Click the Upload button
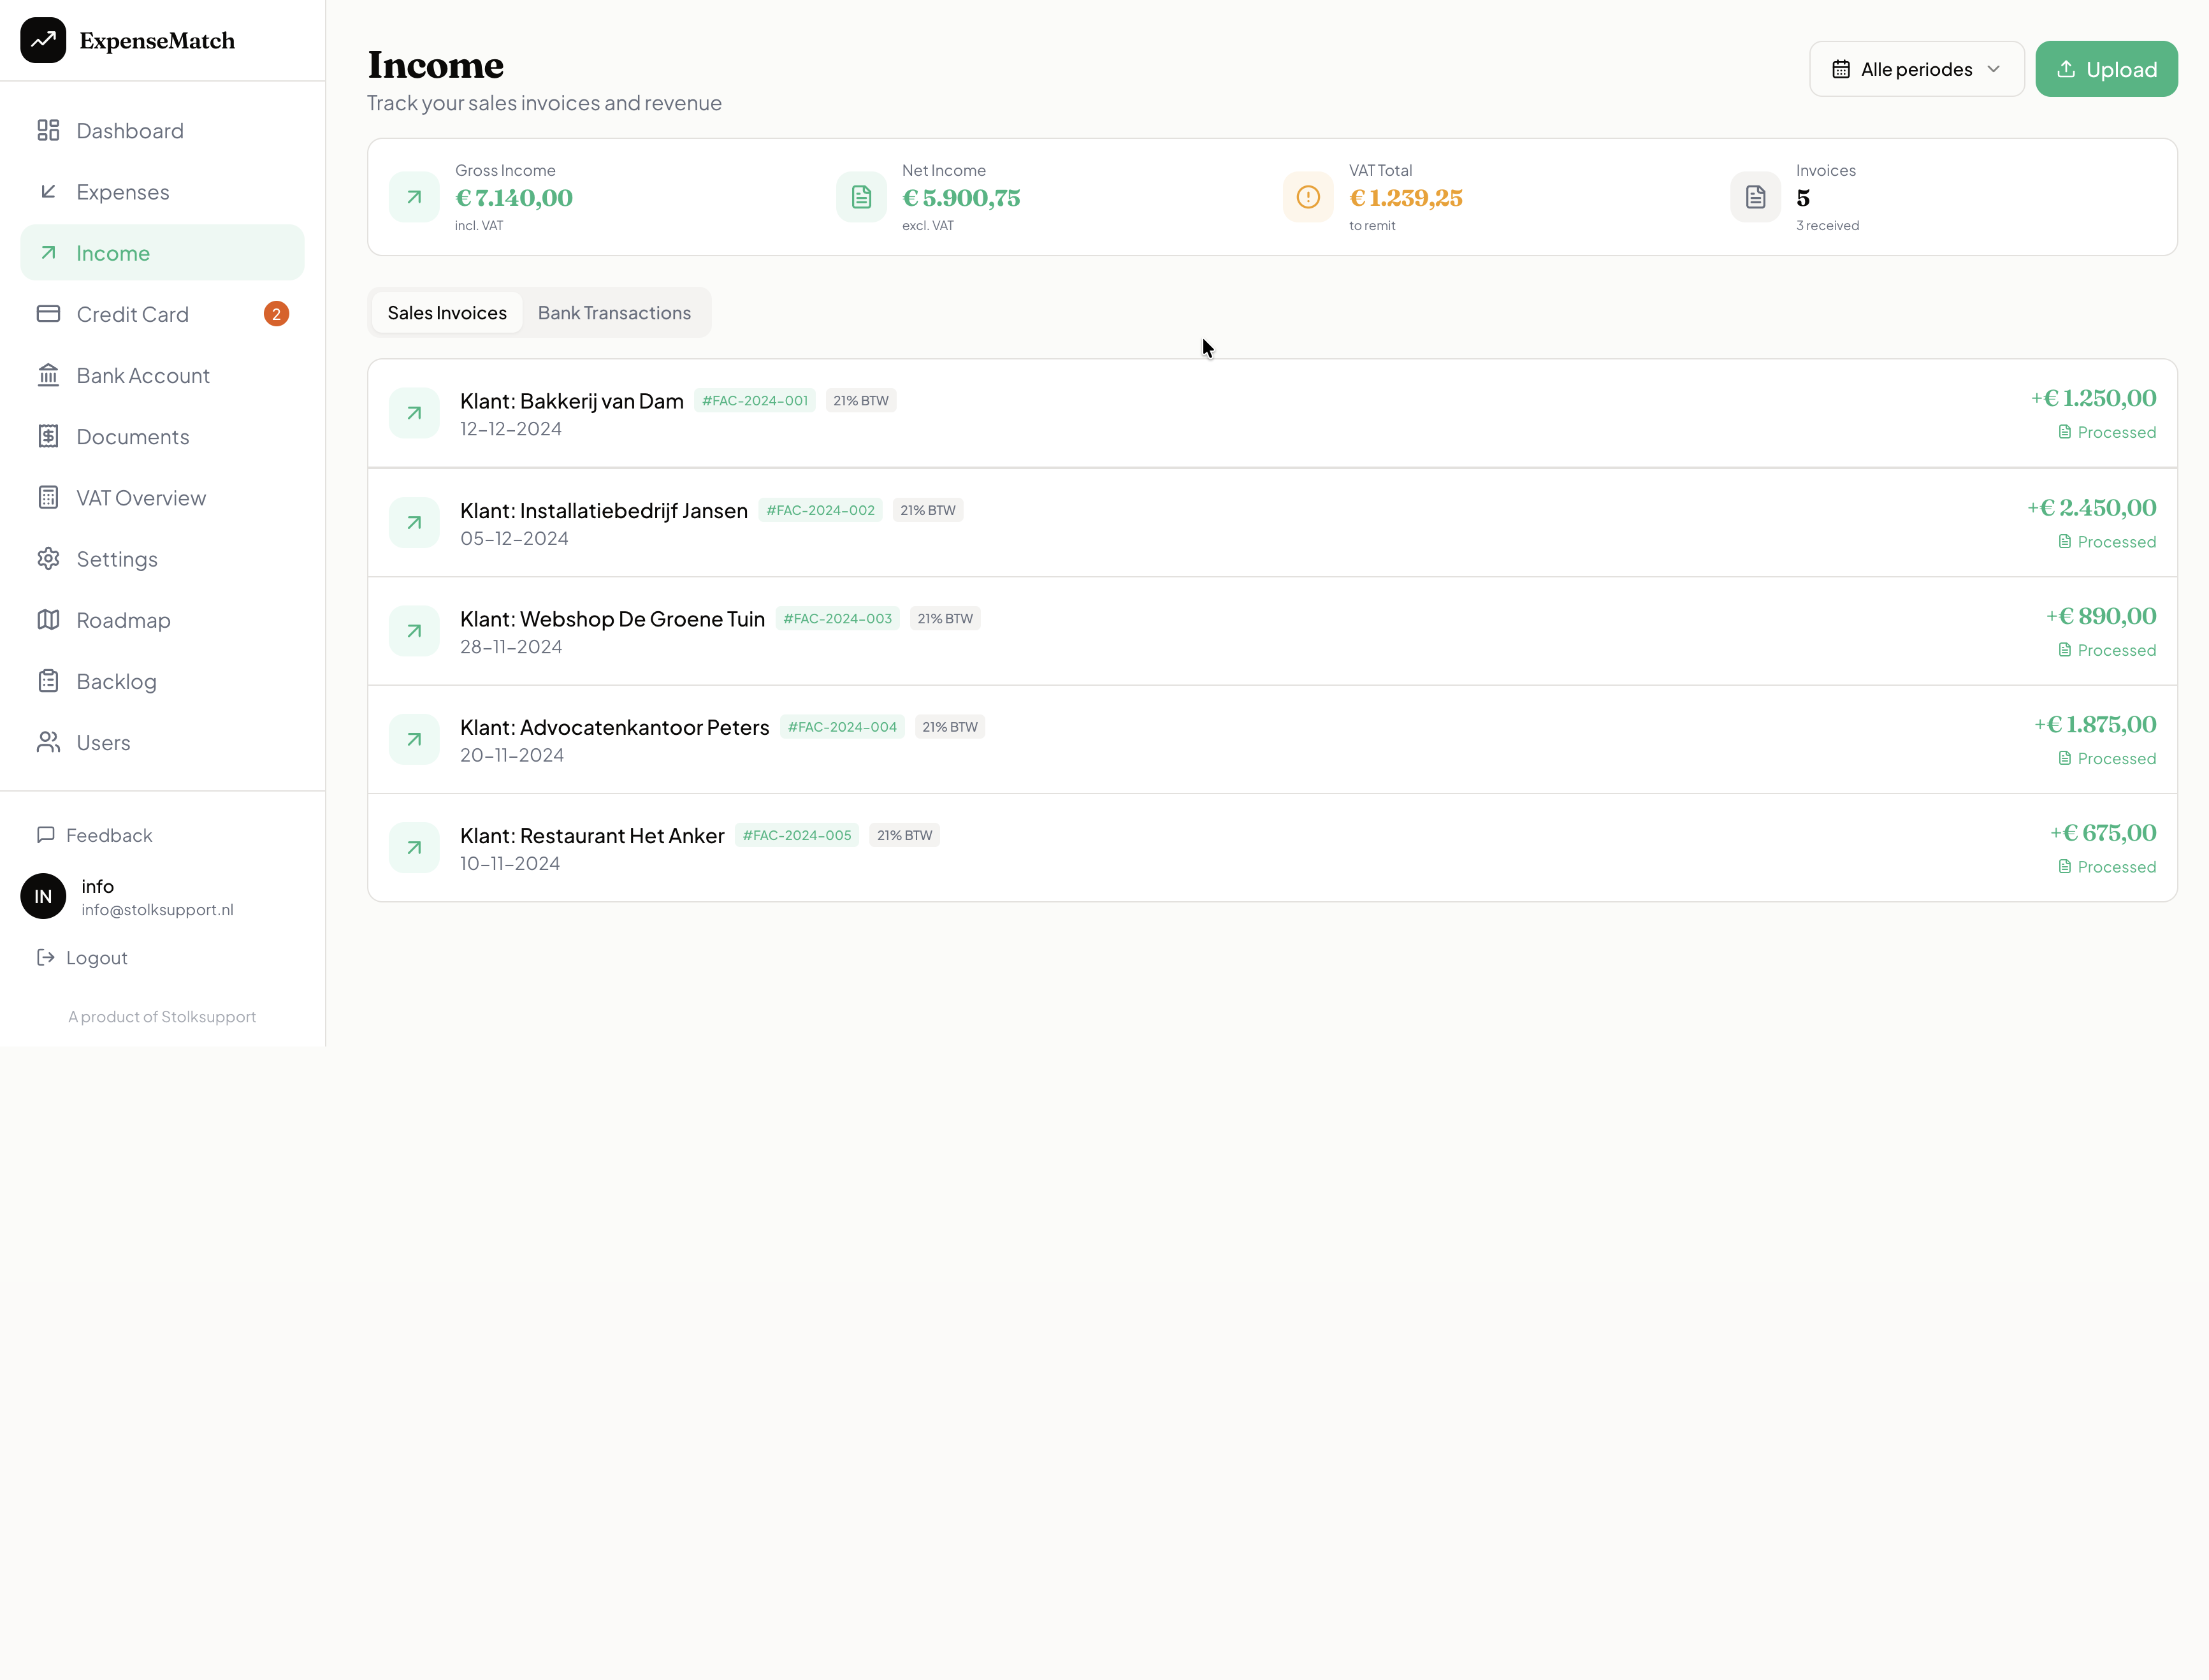Viewport: 2209px width, 1680px height. click(x=2106, y=68)
